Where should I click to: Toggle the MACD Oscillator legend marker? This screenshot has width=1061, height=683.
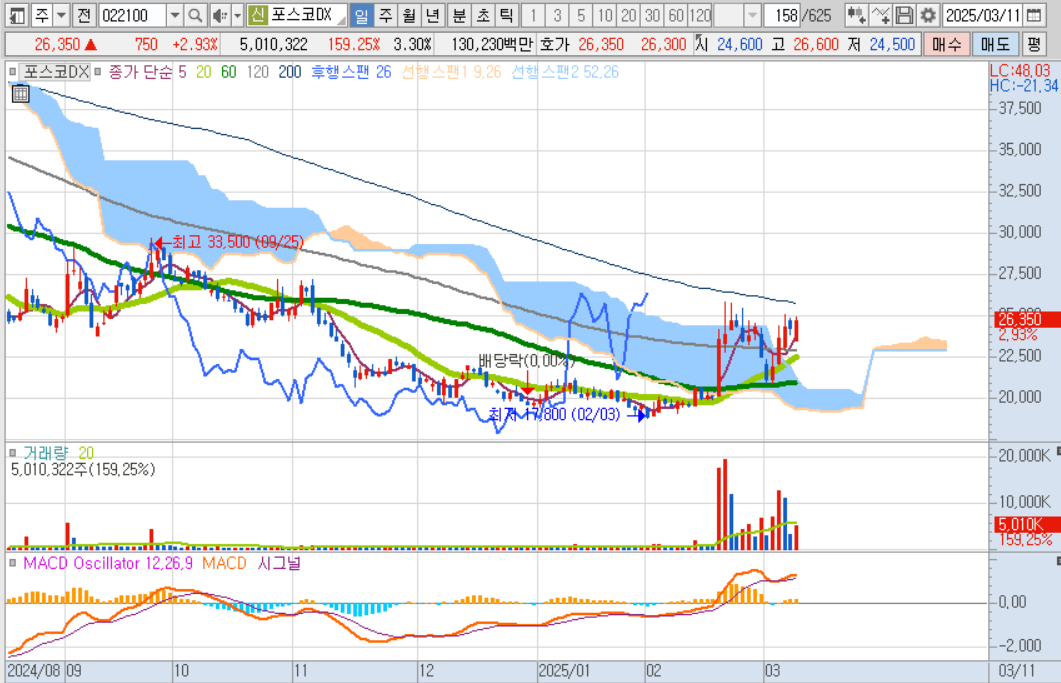click(12, 563)
